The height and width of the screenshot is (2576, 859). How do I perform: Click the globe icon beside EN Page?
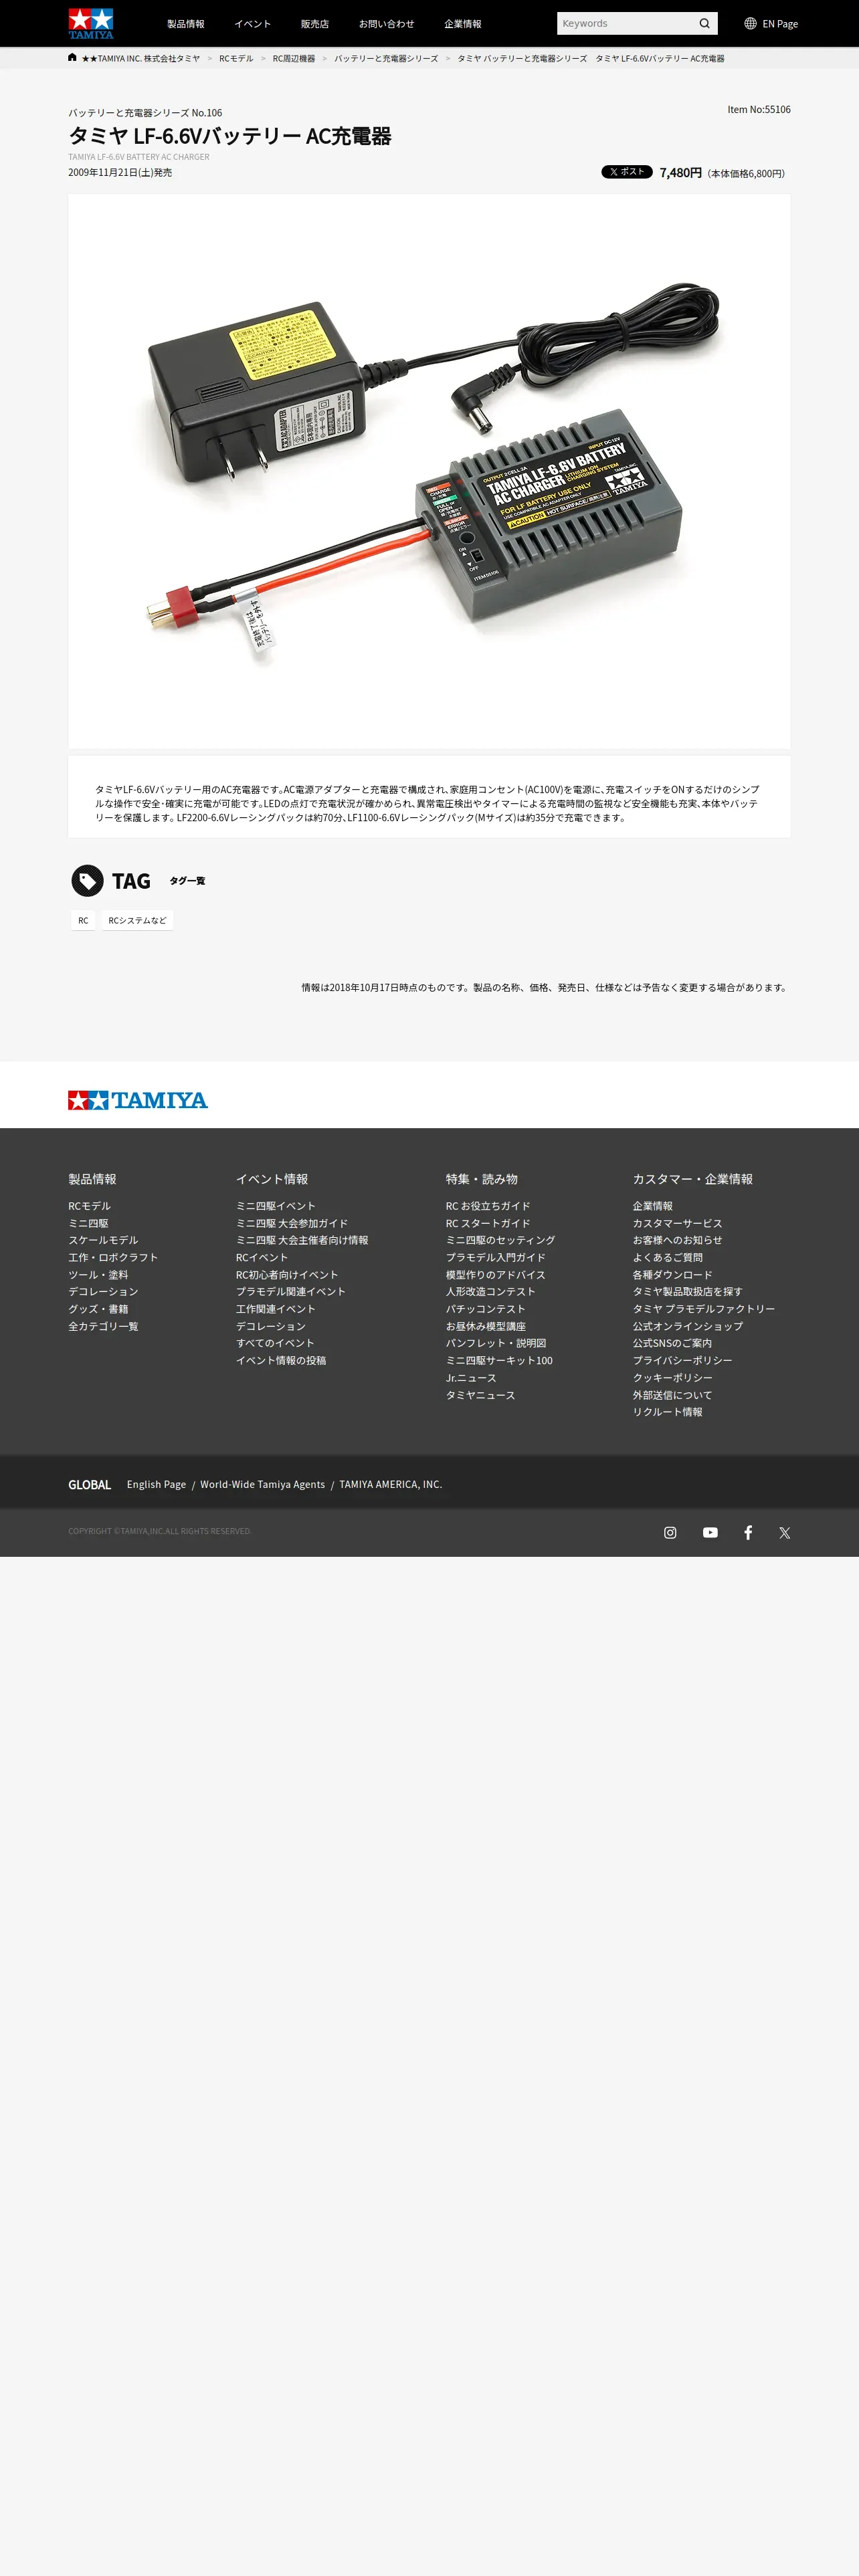750,23
